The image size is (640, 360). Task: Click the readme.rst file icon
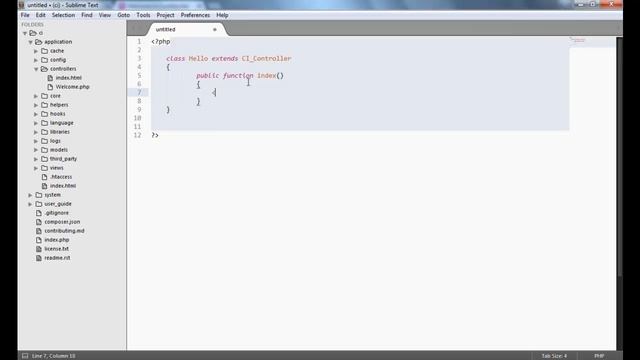(39, 258)
